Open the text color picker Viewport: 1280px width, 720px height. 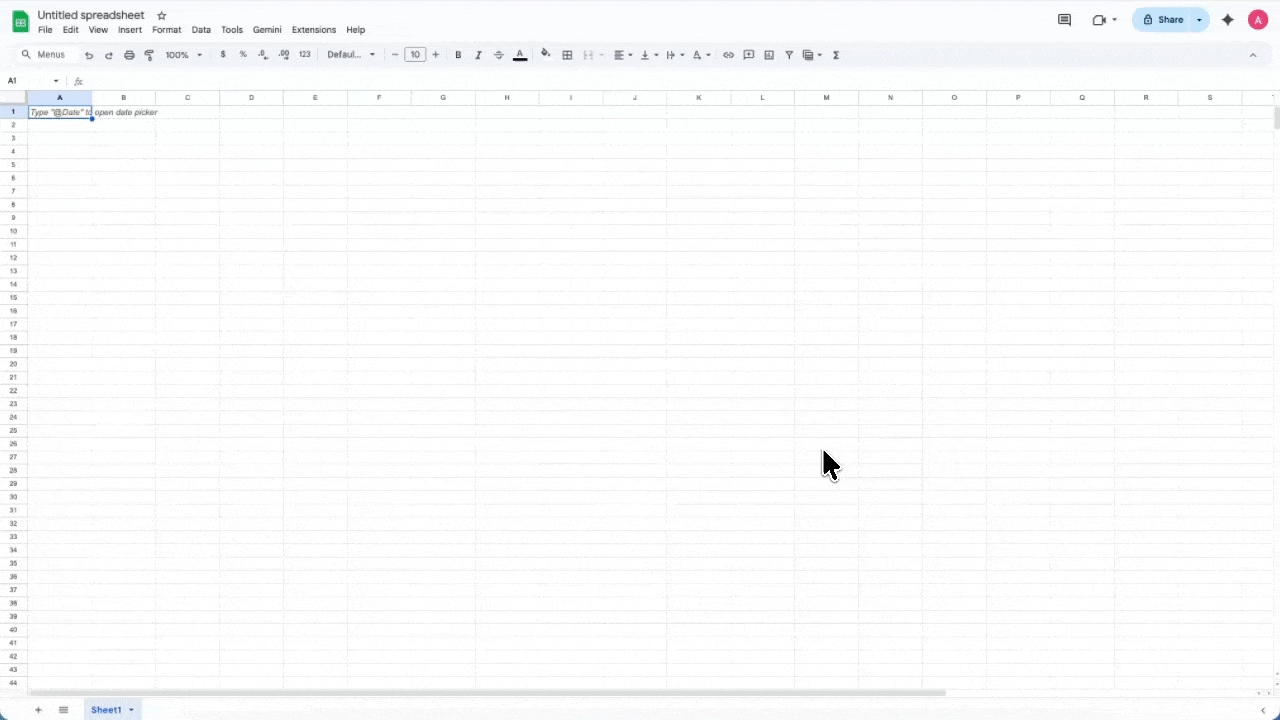pyautogui.click(x=519, y=55)
